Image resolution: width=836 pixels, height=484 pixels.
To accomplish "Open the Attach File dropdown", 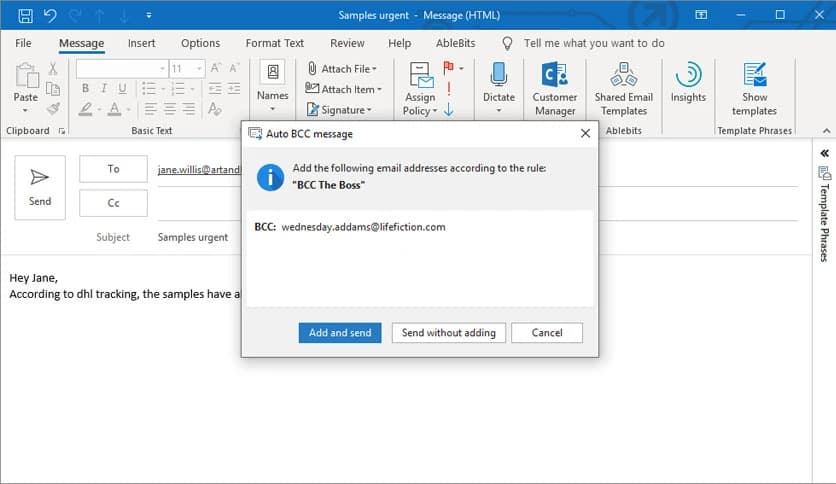I will 342,69.
